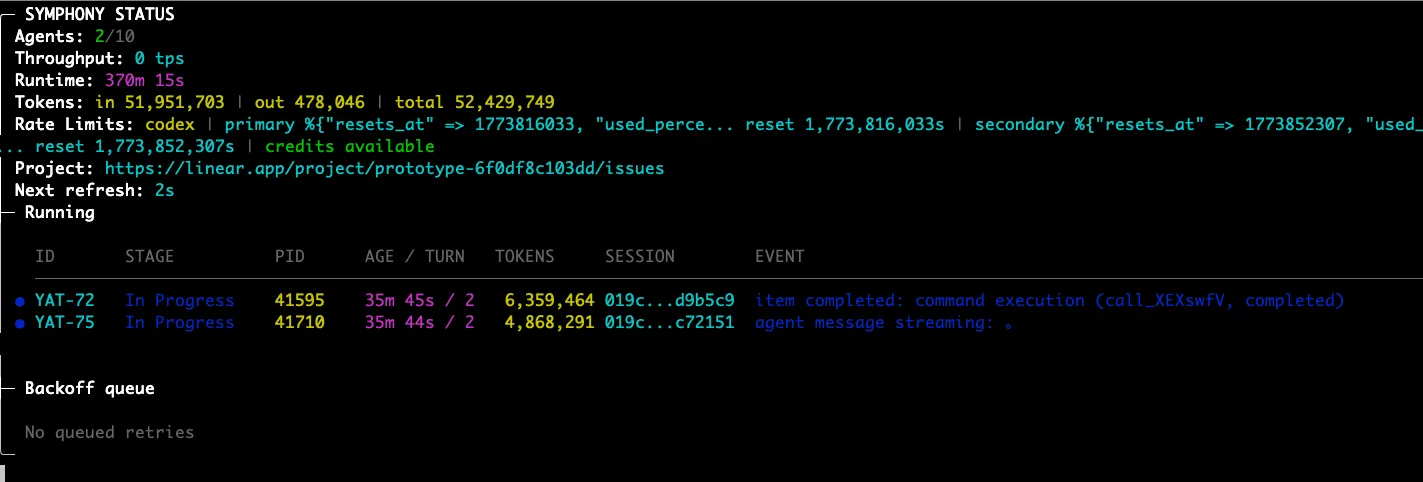The height and width of the screenshot is (482, 1423).
Task: Select session ID ending in c72151
Action: tap(669, 322)
